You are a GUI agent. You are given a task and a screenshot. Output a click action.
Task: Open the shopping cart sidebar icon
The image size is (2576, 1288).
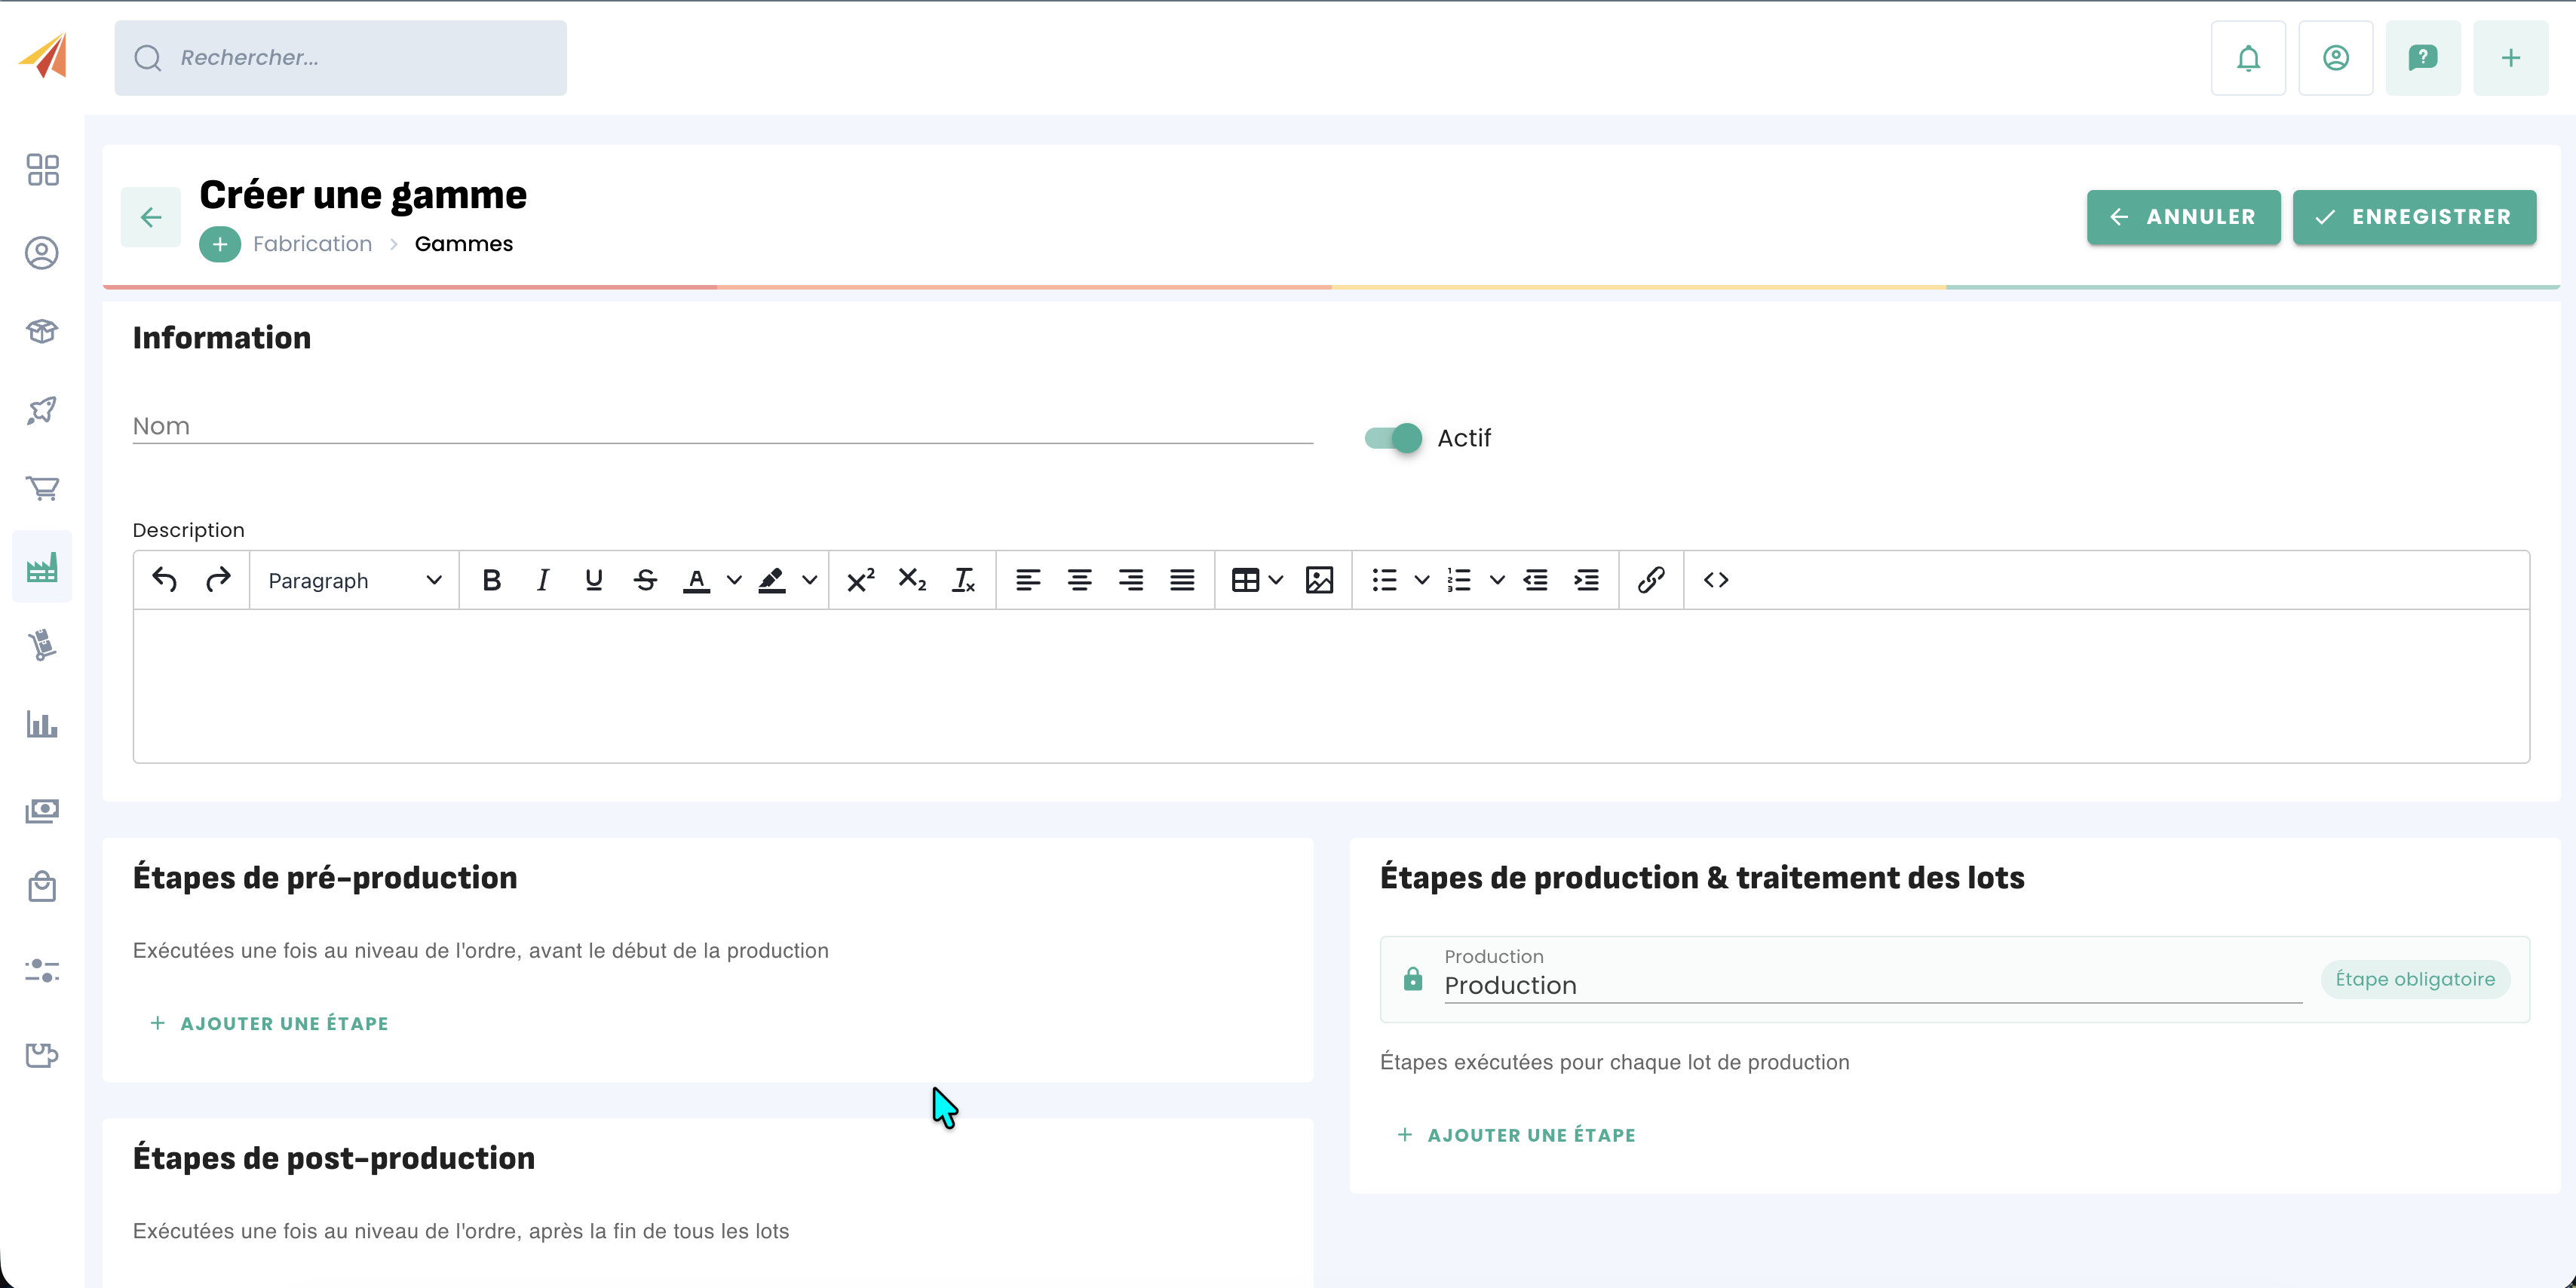(42, 488)
